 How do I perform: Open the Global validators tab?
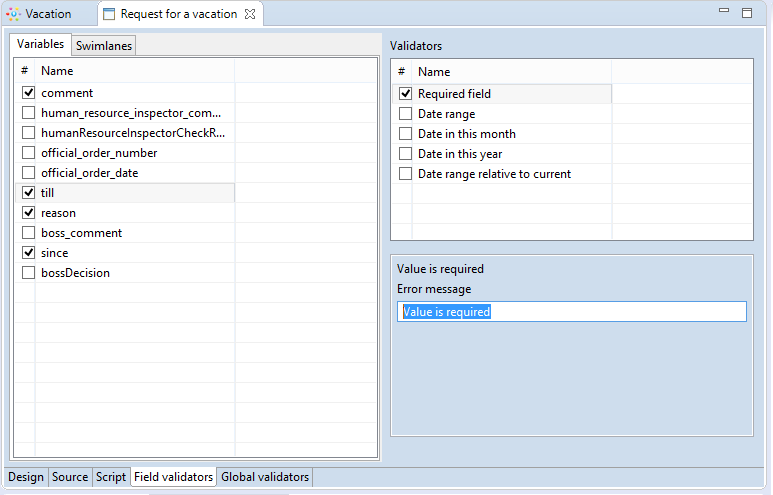point(265,477)
